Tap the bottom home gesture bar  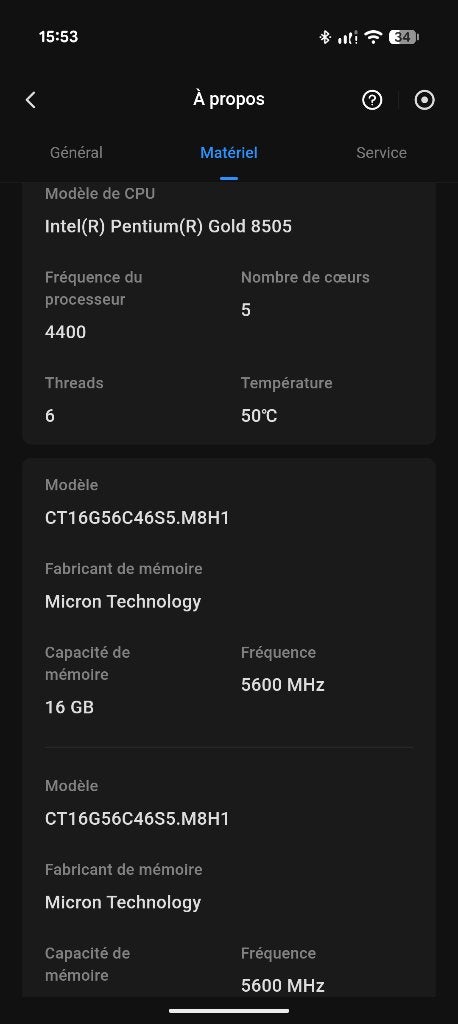[x=229, y=1011]
